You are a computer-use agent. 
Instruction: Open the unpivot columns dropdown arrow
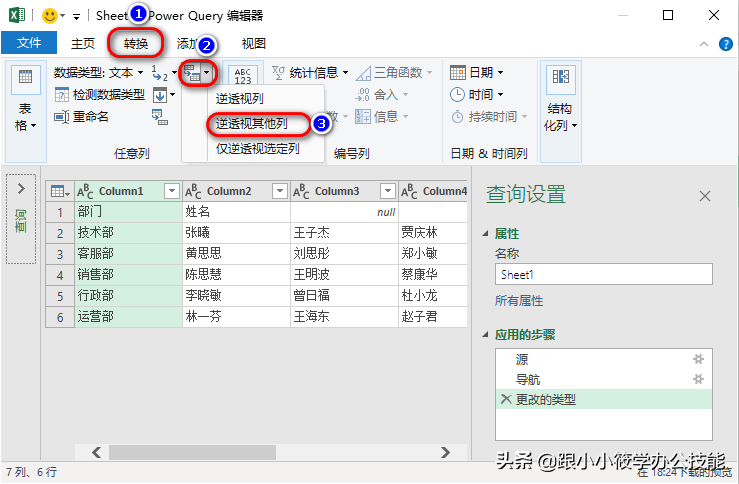206,73
